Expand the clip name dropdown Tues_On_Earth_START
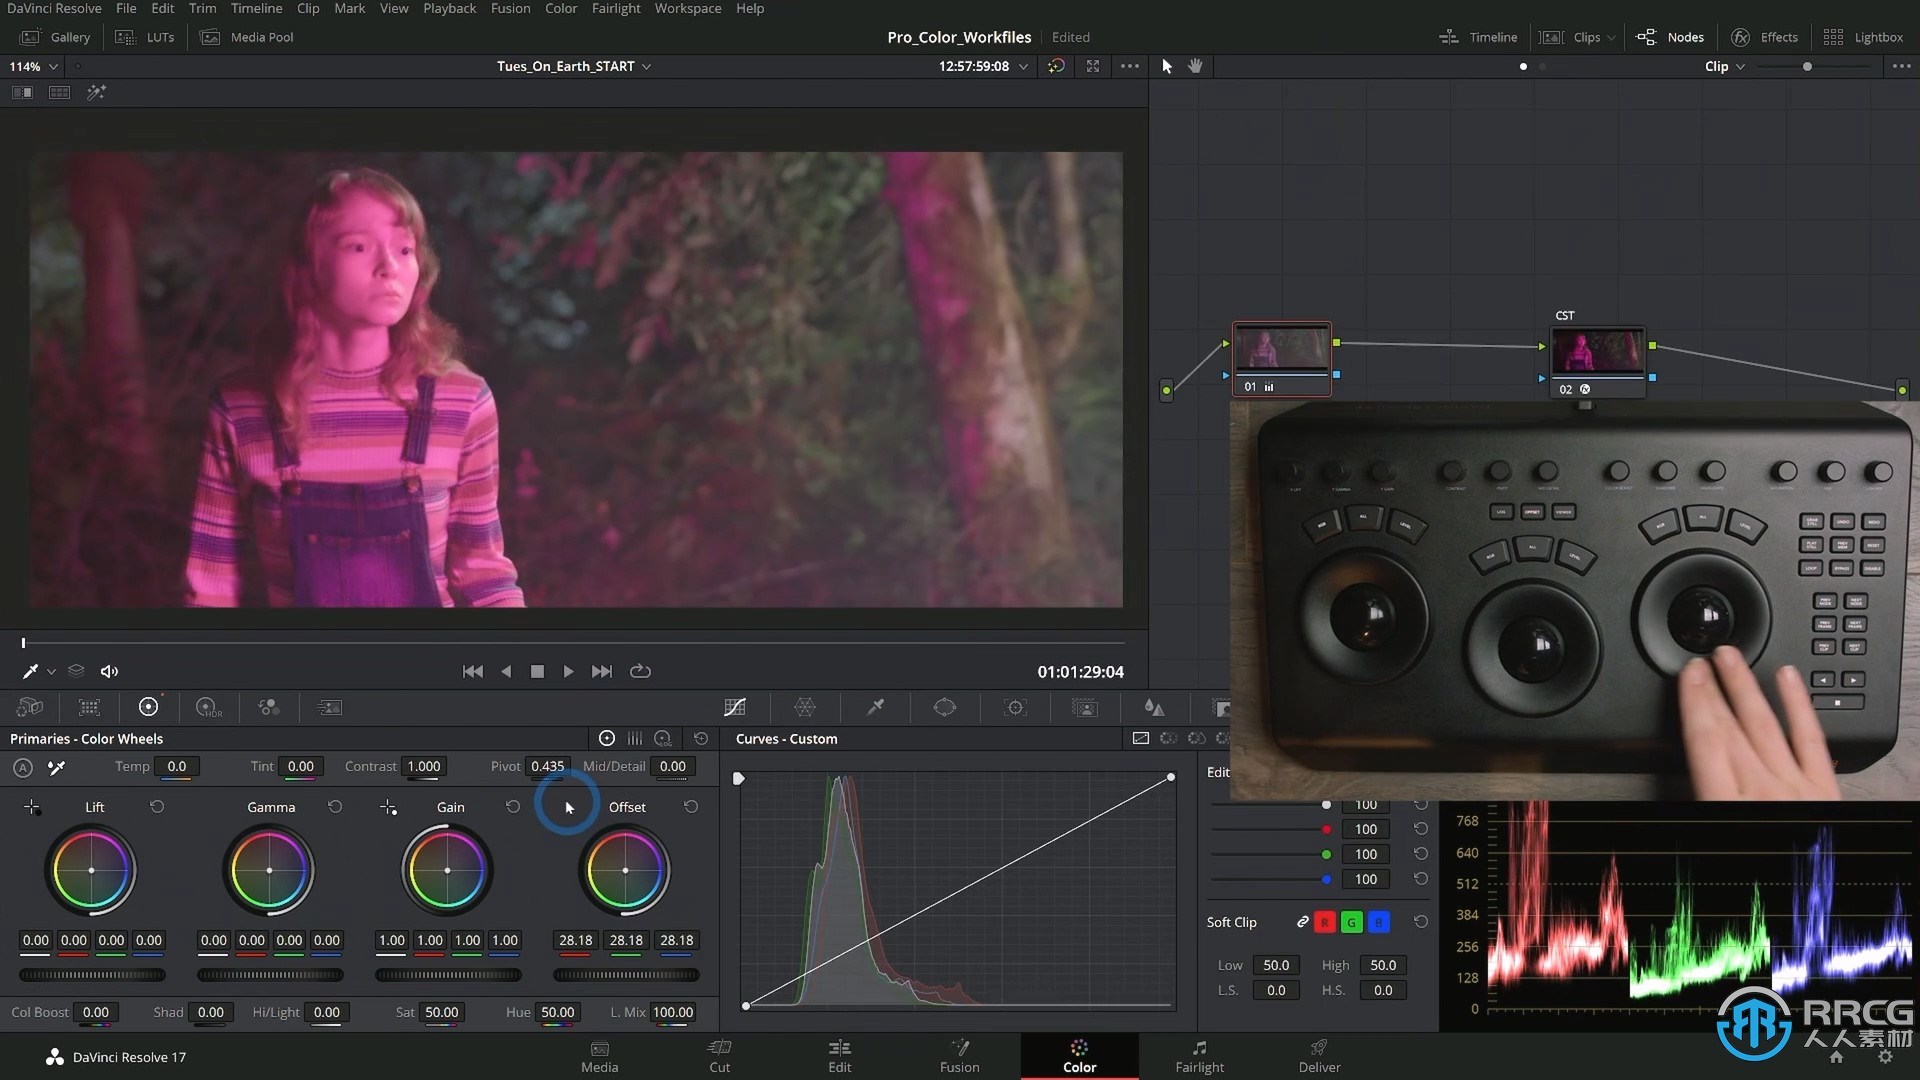The width and height of the screenshot is (1920, 1080). pyautogui.click(x=647, y=66)
